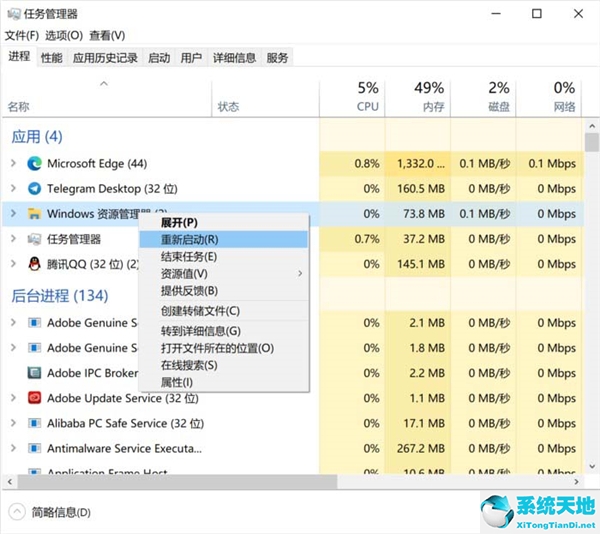Expand the Alibaba PC Safe Service row
Screen dimensions: 600x534
pyautogui.click(x=13, y=423)
